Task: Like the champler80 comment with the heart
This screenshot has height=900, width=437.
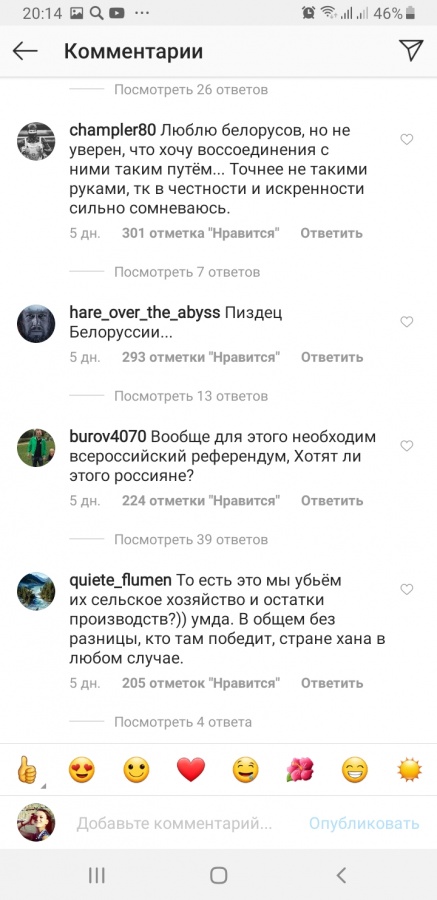Action: (407, 139)
